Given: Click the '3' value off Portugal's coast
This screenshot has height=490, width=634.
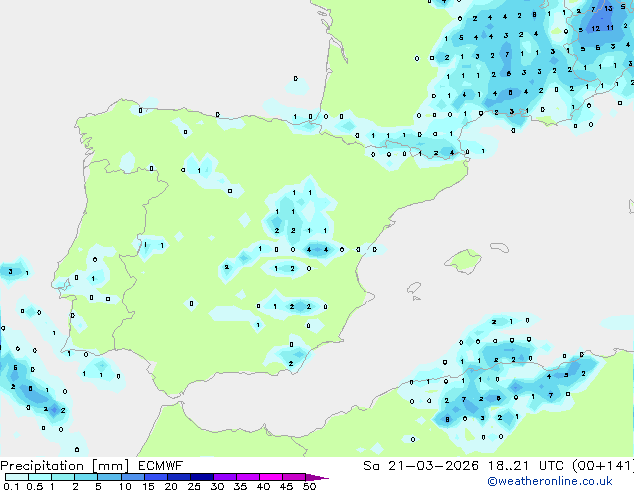Looking at the screenshot, I should (x=11, y=272).
